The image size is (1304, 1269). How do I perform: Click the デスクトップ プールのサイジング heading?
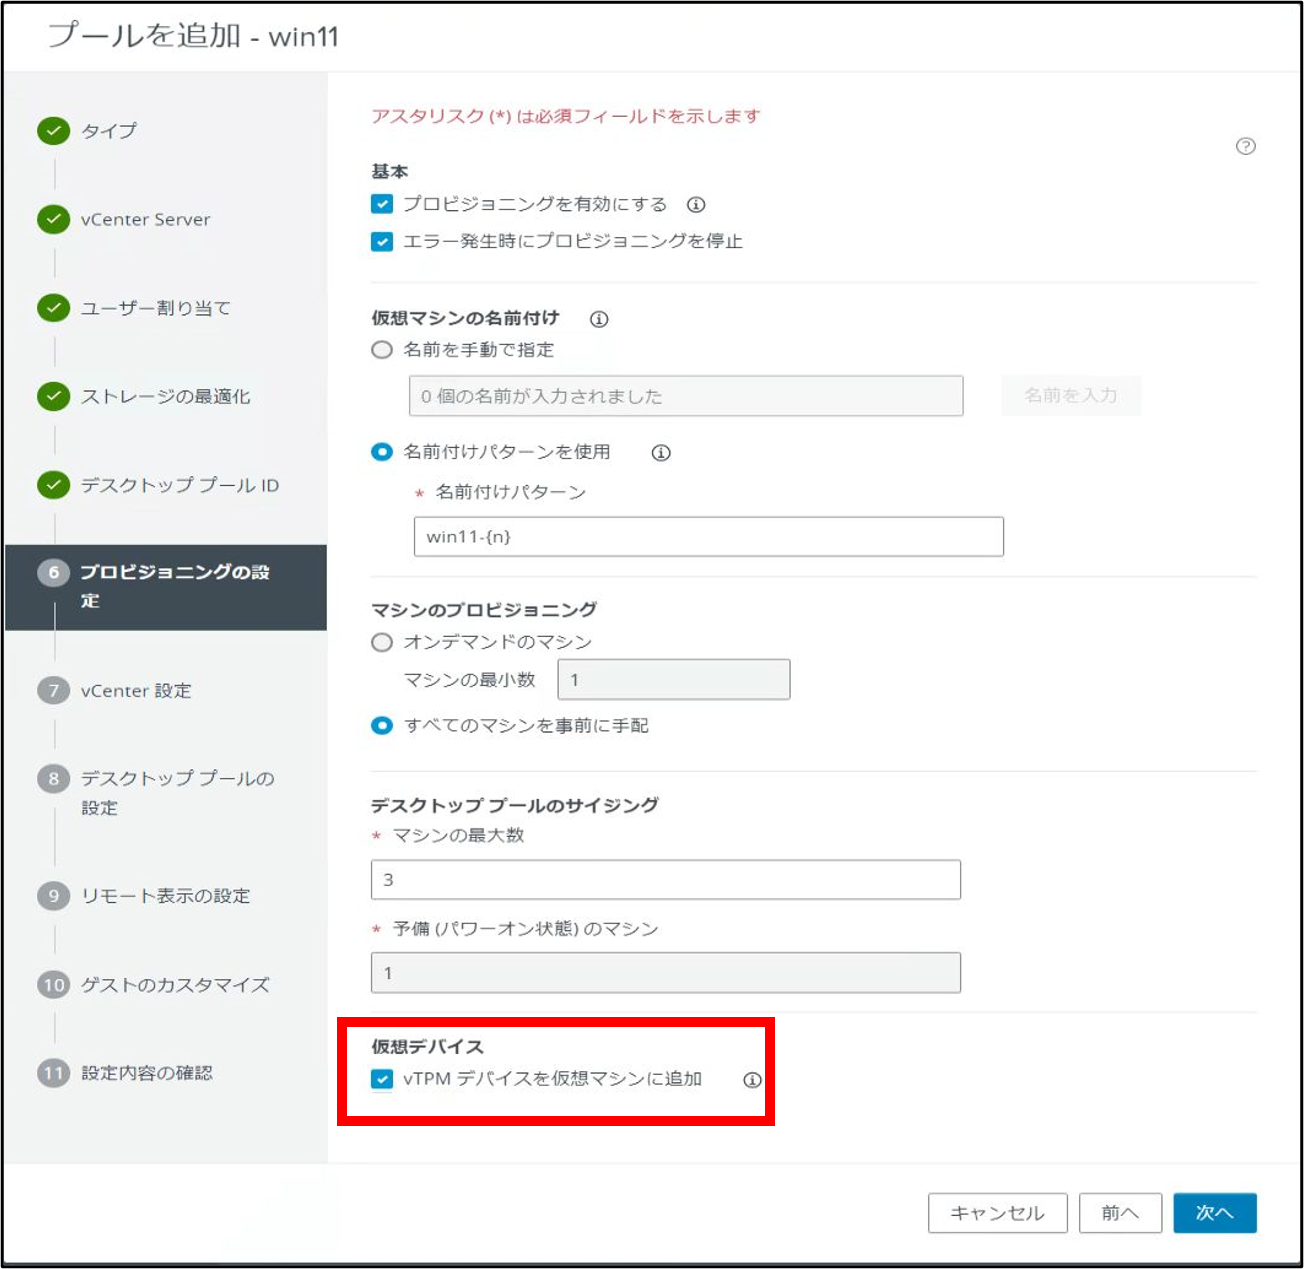click(x=515, y=806)
